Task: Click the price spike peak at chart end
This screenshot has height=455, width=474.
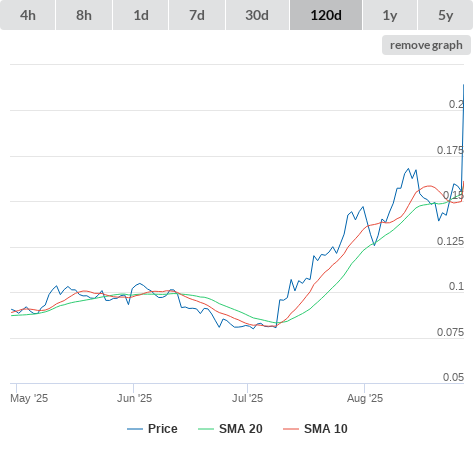Action: pos(463,85)
